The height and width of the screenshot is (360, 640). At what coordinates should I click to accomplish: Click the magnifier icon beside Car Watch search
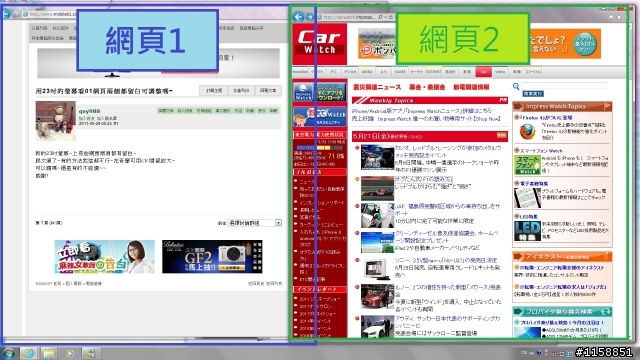[516, 86]
